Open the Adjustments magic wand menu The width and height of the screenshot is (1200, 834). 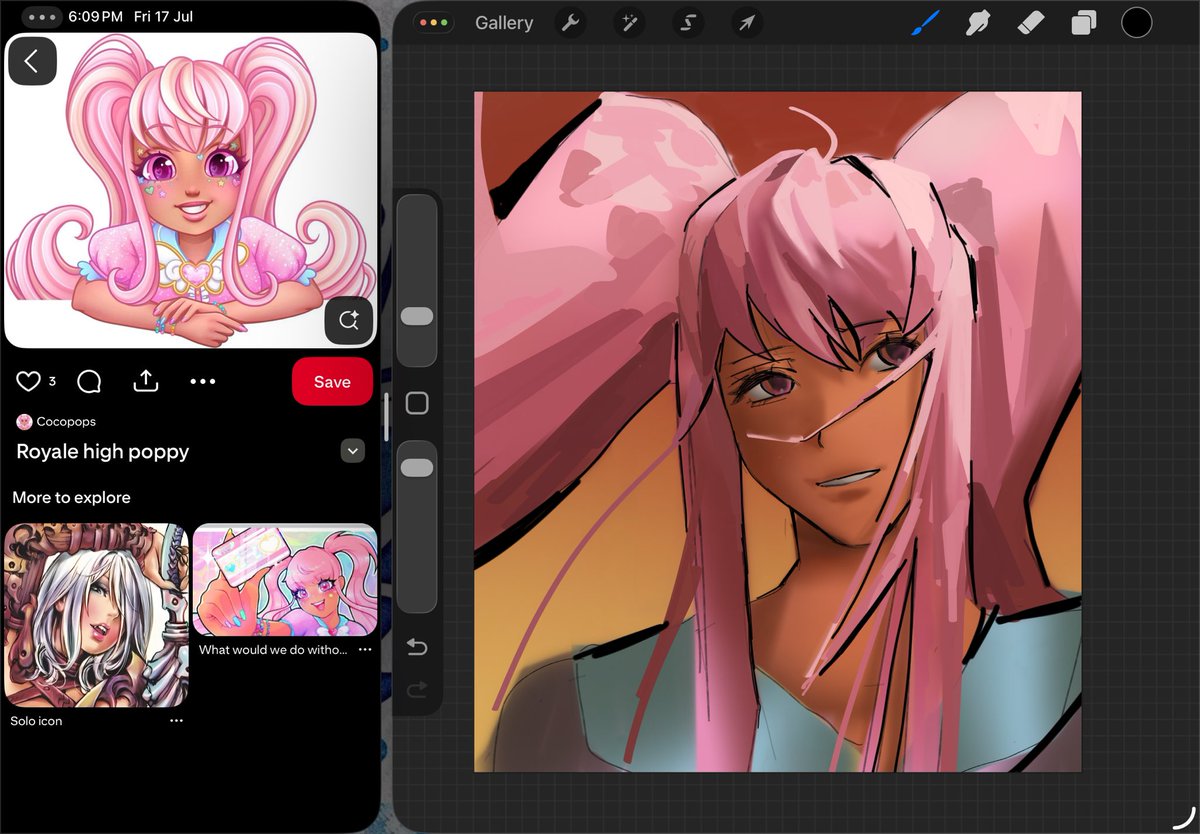click(629, 23)
